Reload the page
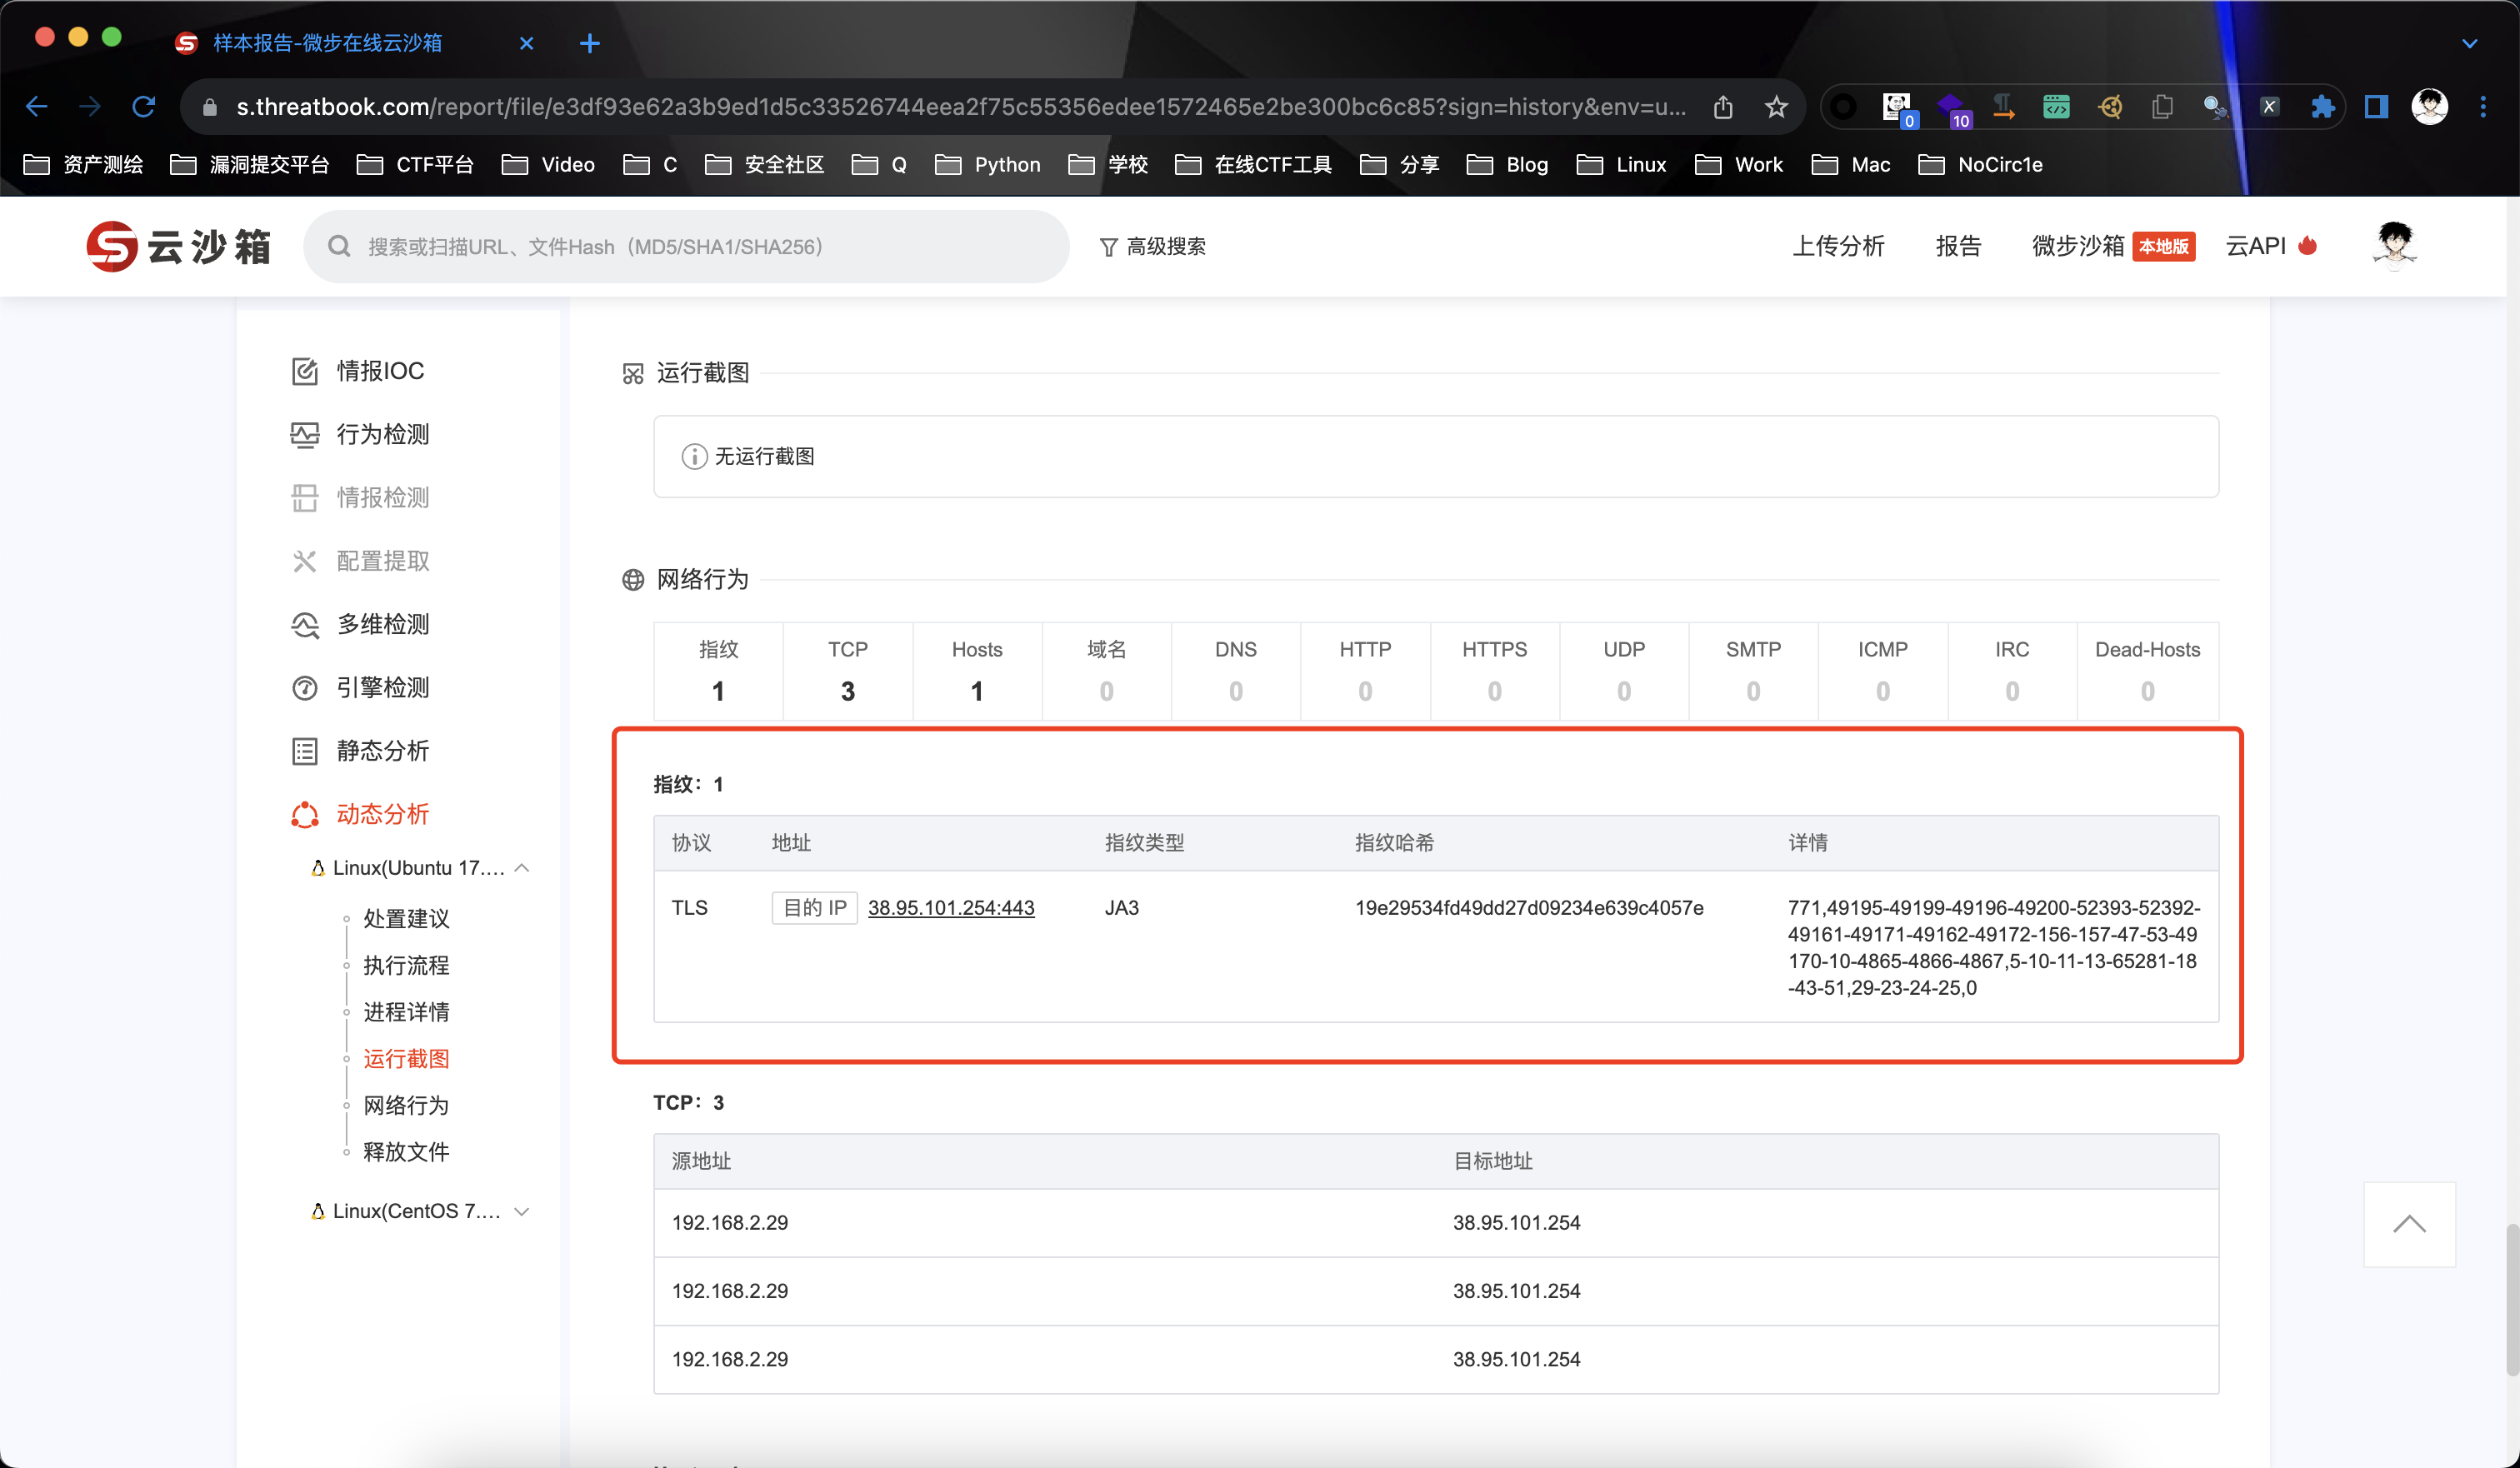Image resolution: width=2520 pixels, height=1468 pixels. click(x=144, y=106)
